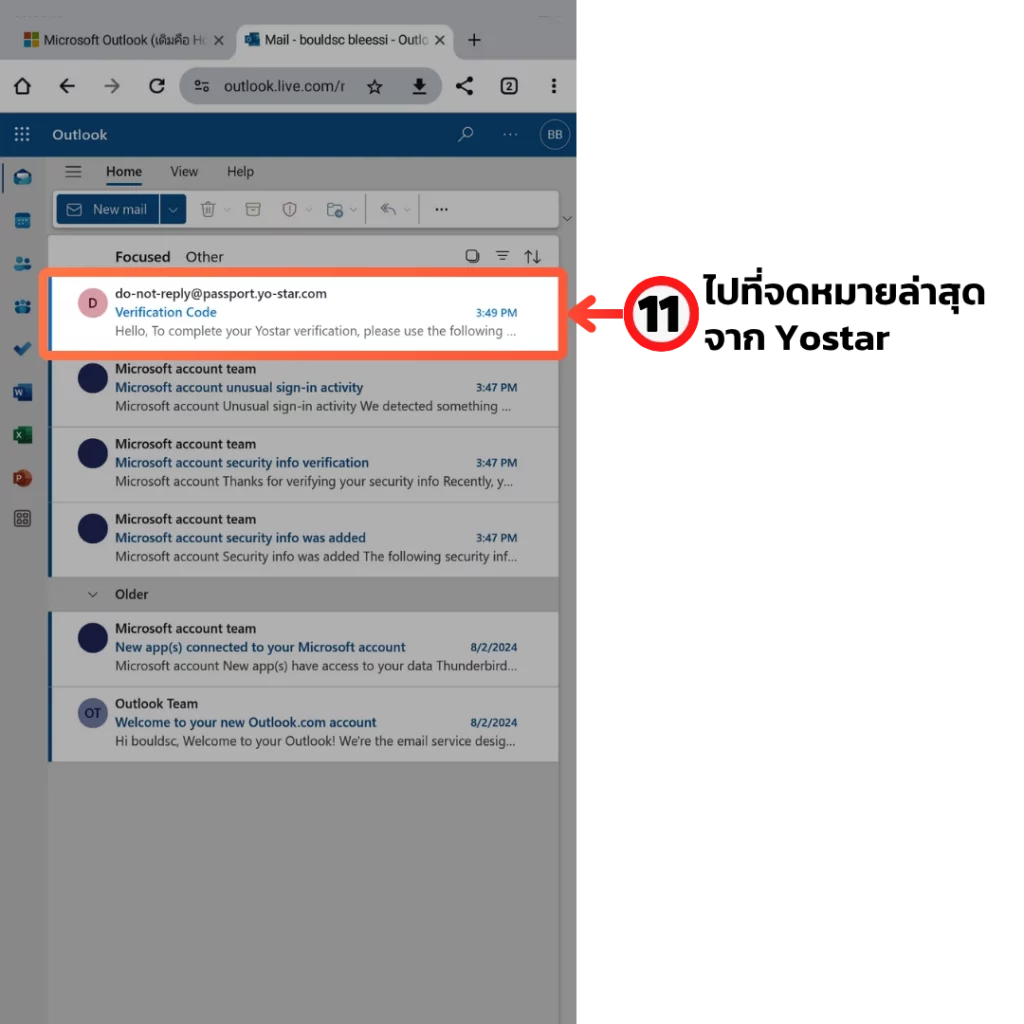Toggle the navigation pane hamburger
The height and width of the screenshot is (1024, 1024).
[73, 172]
